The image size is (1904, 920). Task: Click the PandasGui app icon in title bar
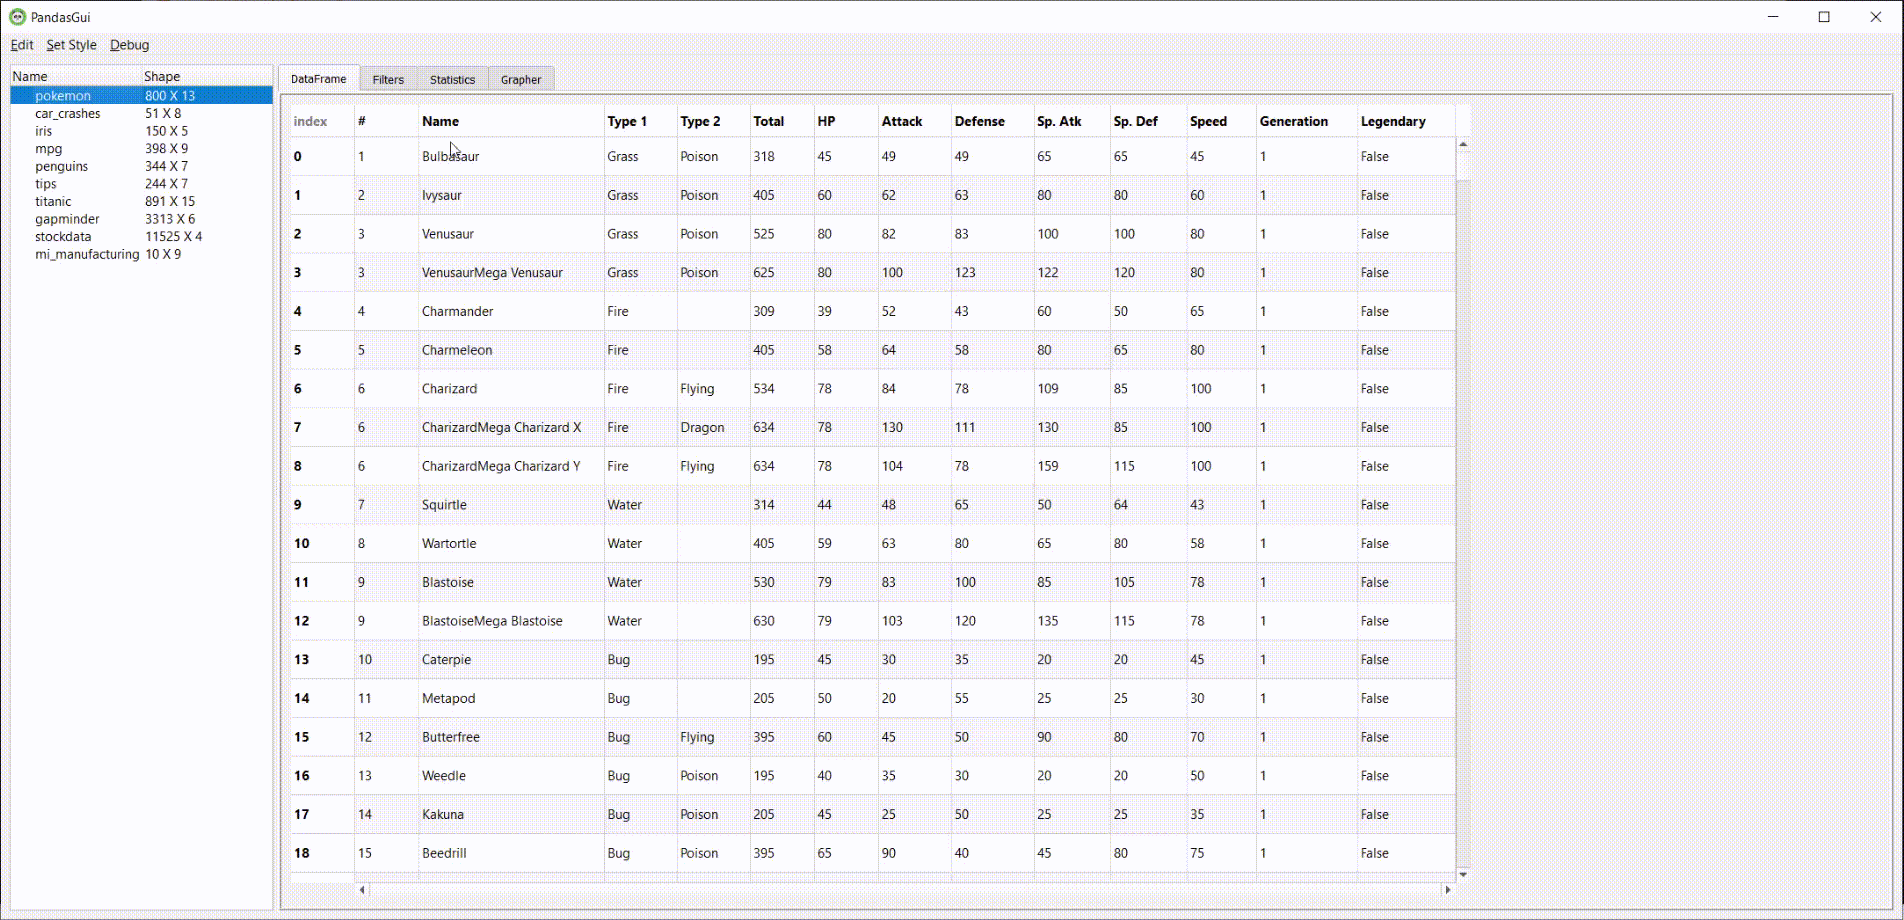pyautogui.click(x=17, y=17)
